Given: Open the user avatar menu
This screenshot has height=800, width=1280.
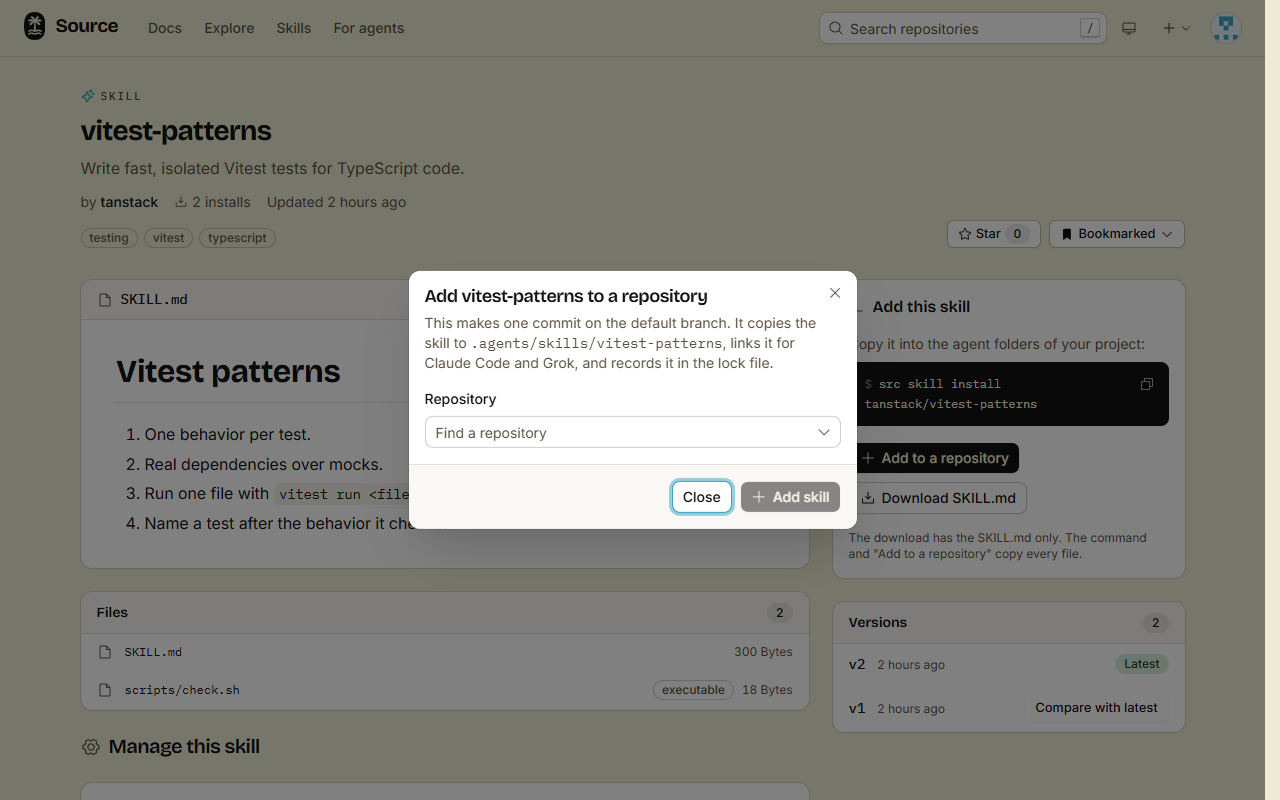Looking at the screenshot, I should (1226, 28).
